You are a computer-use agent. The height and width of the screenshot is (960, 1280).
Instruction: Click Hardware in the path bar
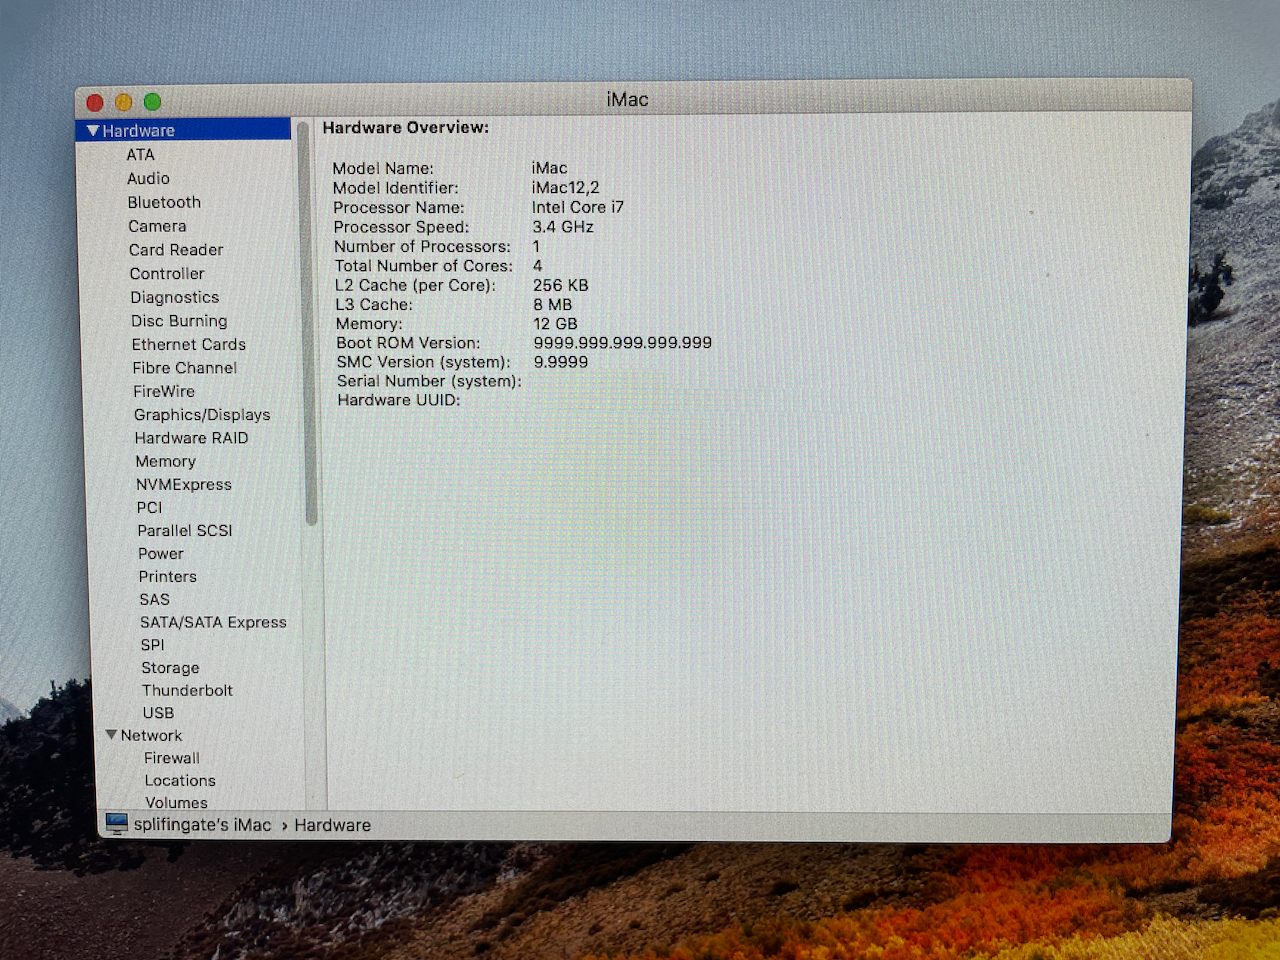332,825
